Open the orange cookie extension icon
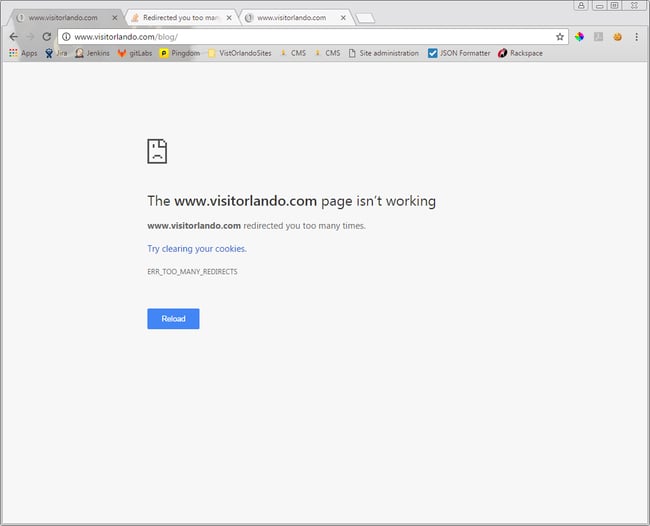Viewport: 650px width, 526px height. 618,37
